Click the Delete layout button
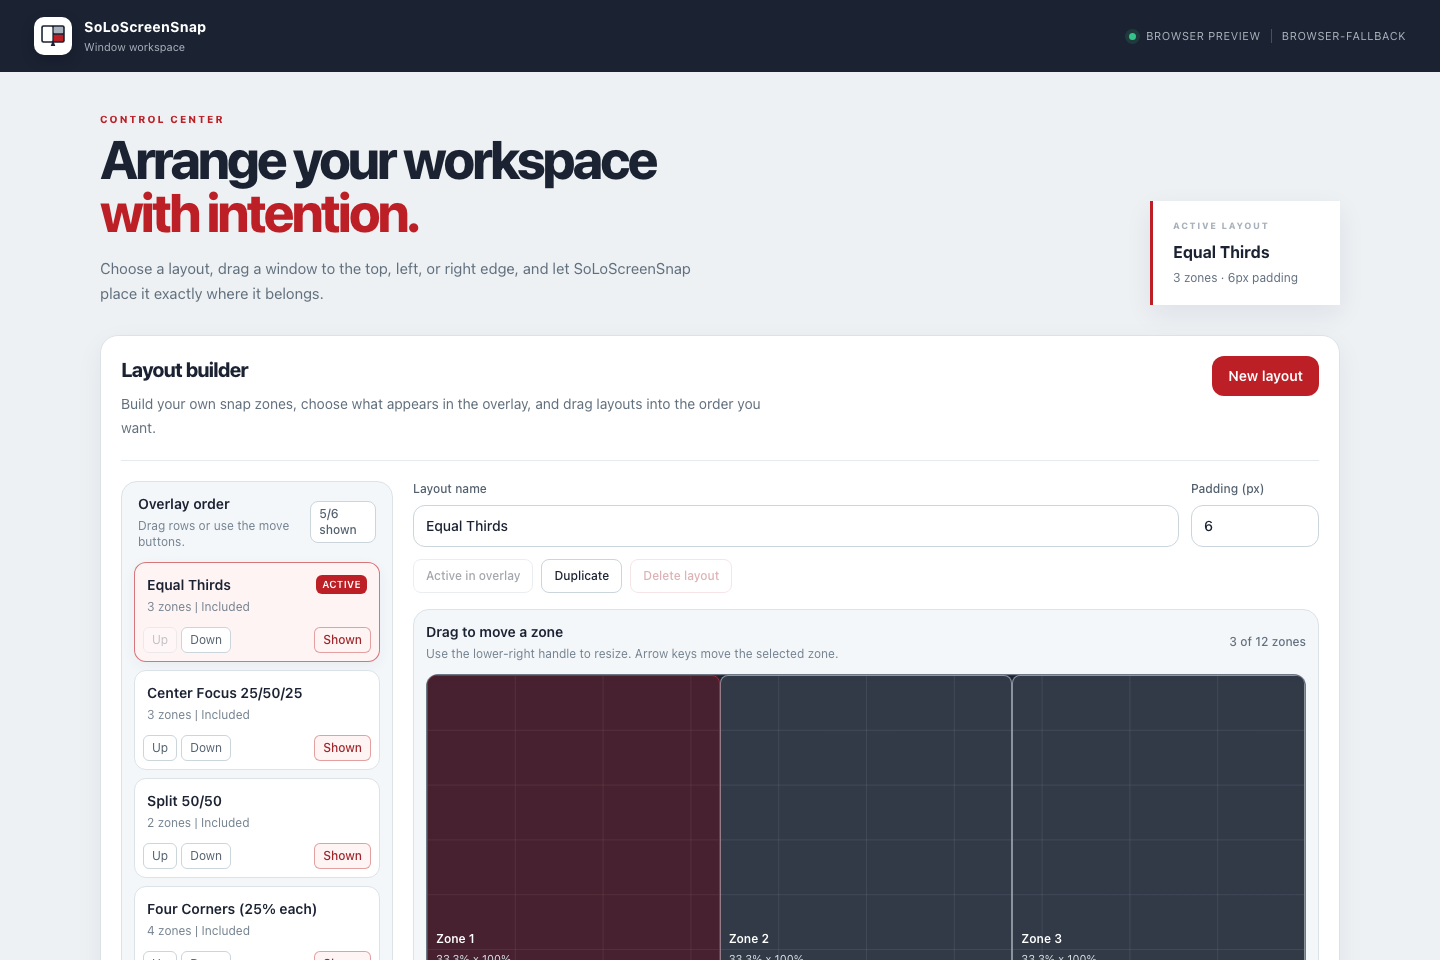1440x960 pixels. (x=681, y=576)
